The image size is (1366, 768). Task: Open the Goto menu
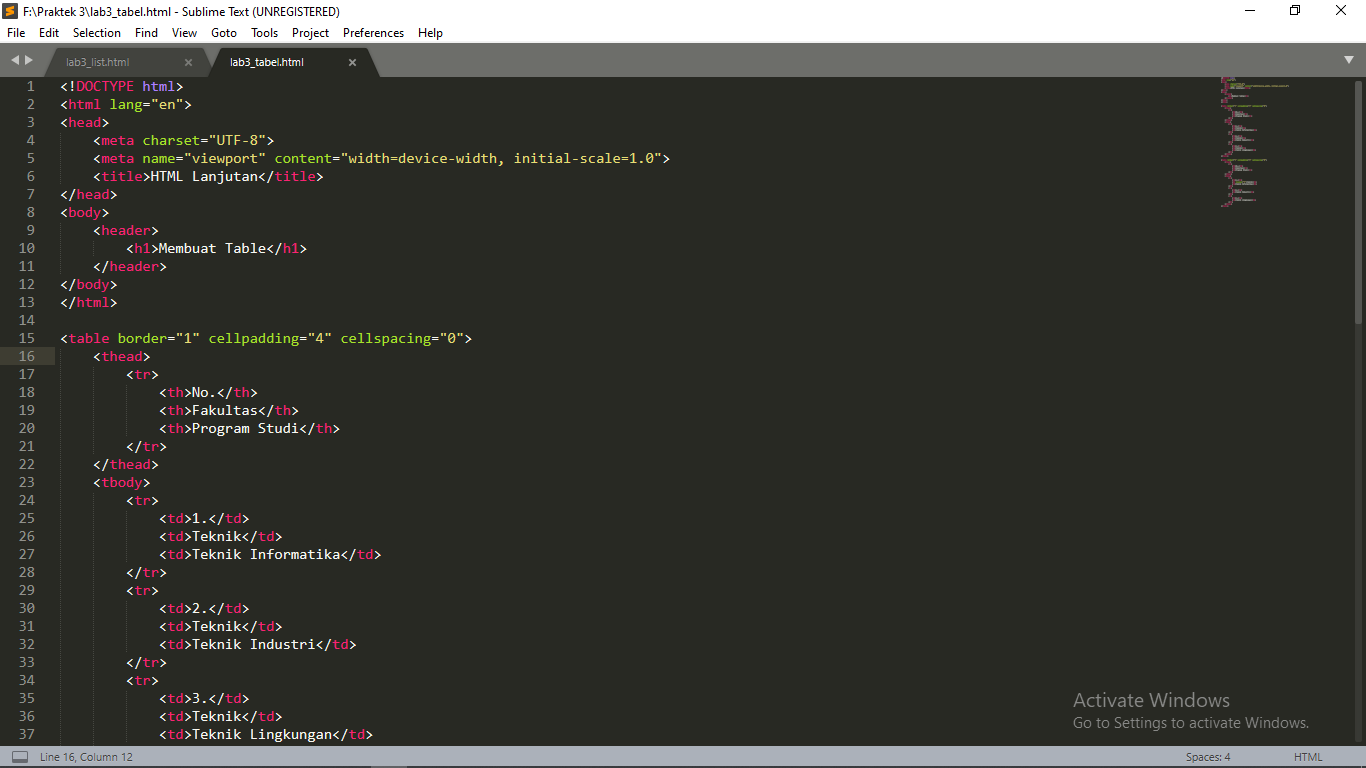(x=224, y=33)
